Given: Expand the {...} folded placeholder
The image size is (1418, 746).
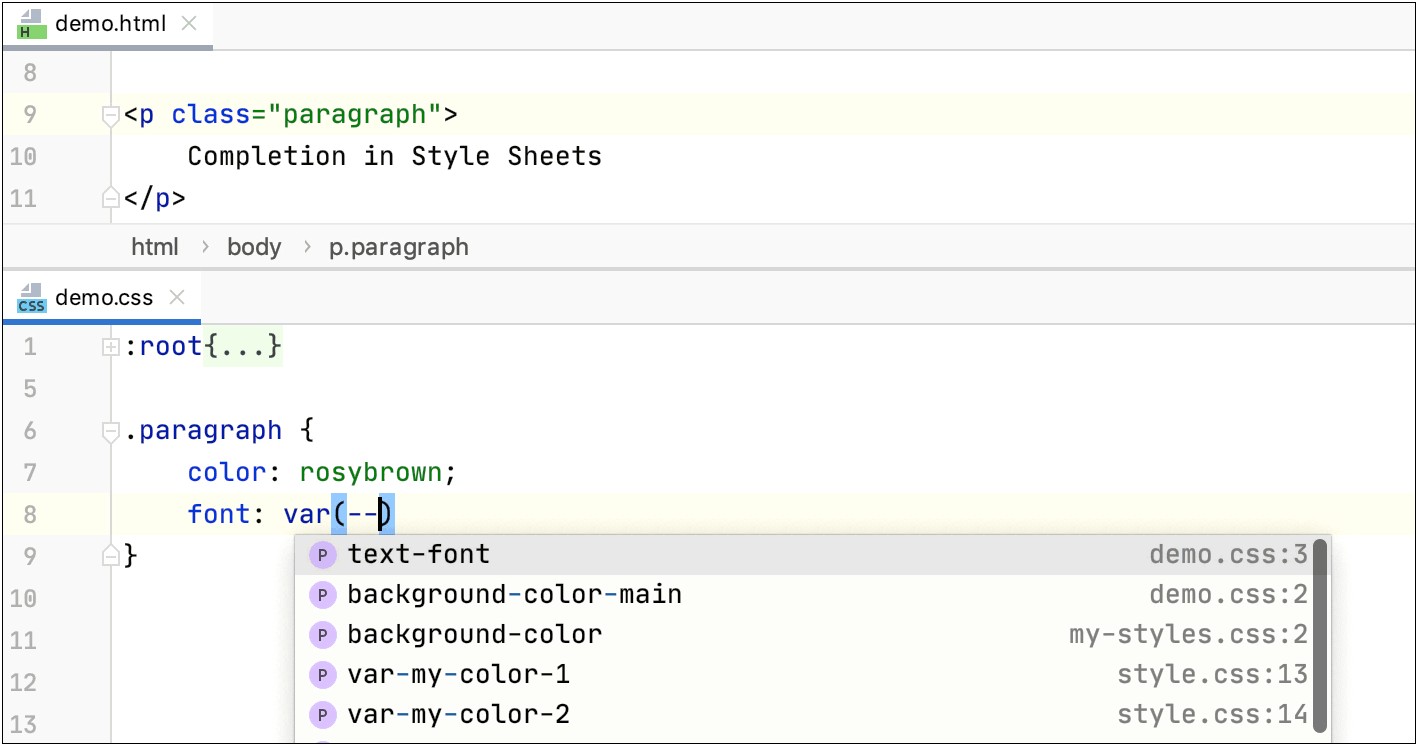Looking at the screenshot, I should point(243,348).
